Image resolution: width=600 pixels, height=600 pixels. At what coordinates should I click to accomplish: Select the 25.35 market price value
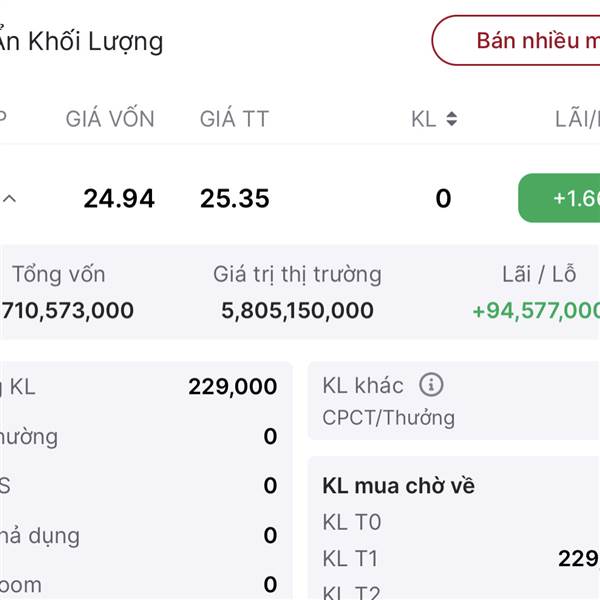click(x=235, y=199)
